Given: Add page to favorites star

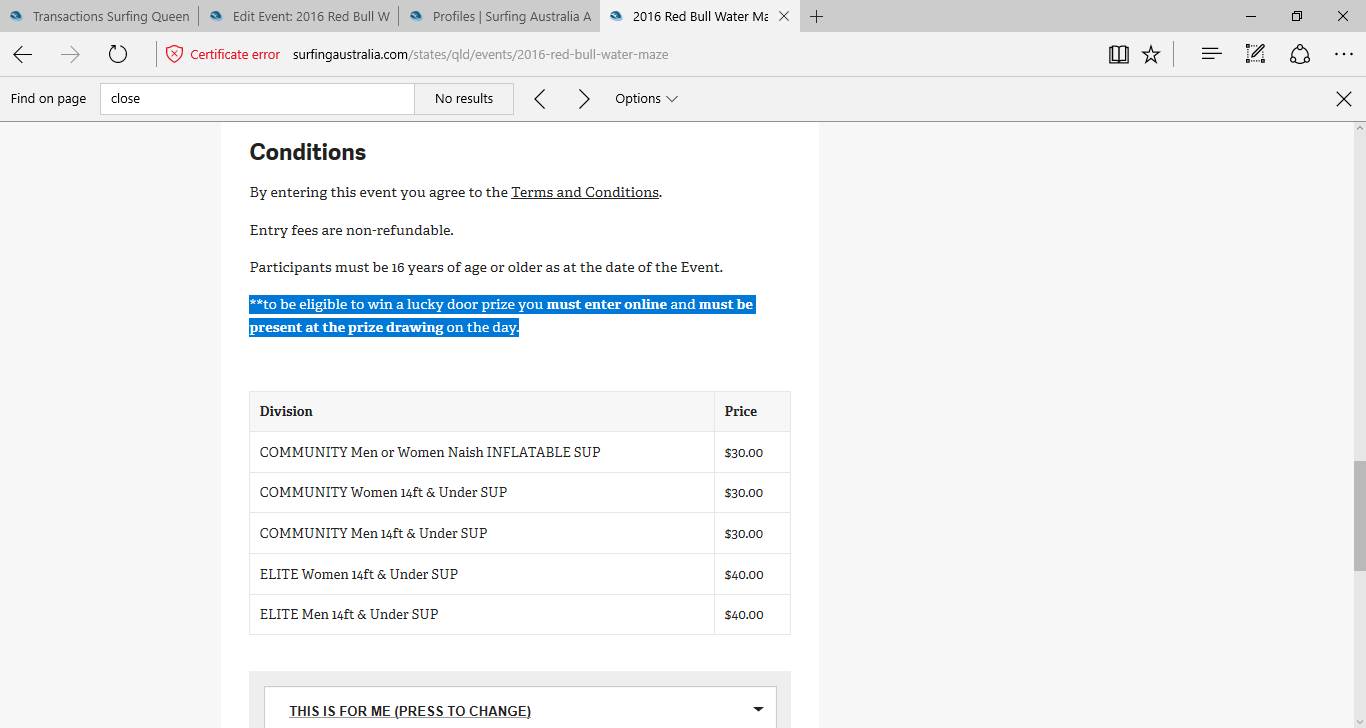Looking at the screenshot, I should click(1151, 55).
